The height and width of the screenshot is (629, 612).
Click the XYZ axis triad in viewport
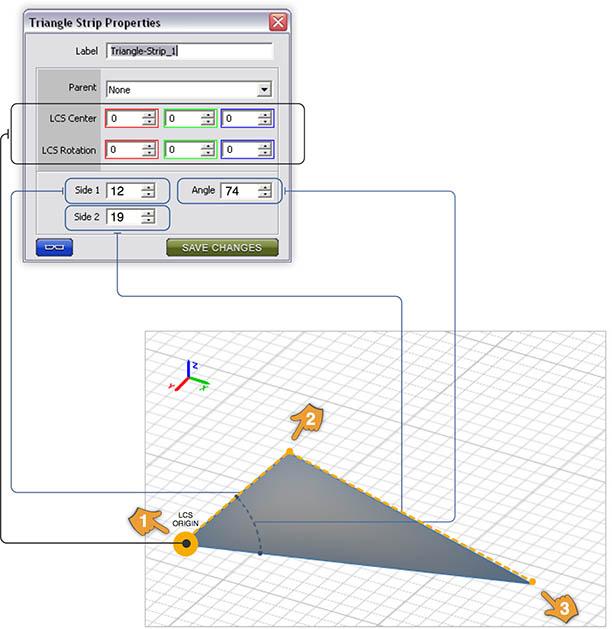[189, 375]
